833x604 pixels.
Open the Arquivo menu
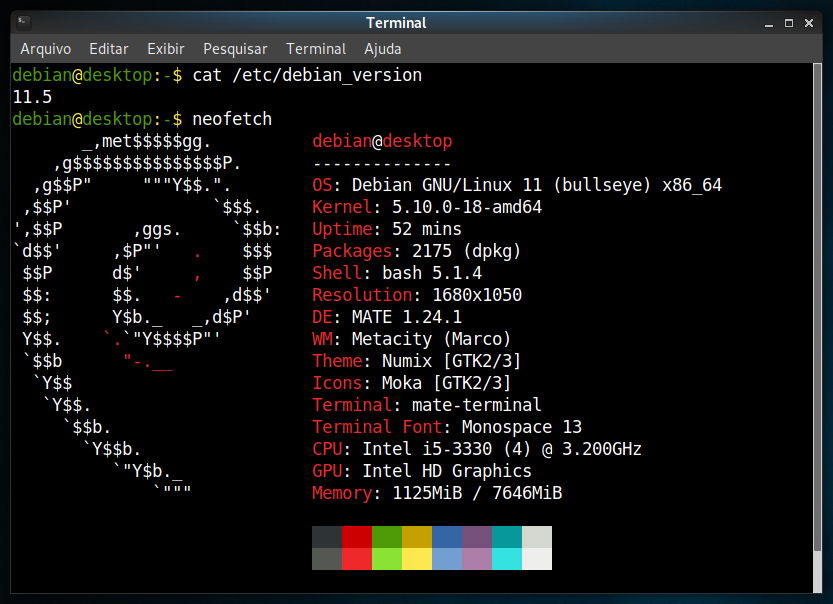46,49
